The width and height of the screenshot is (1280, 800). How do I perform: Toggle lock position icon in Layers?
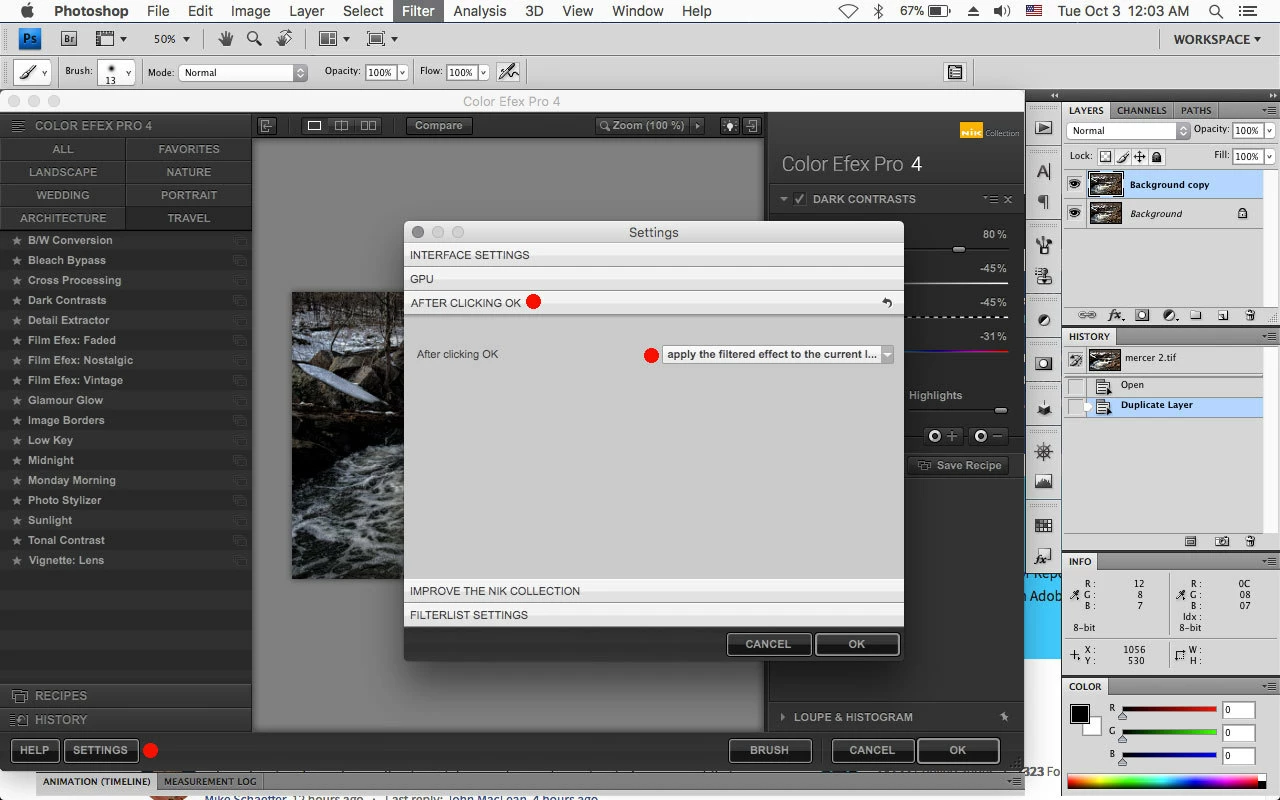(x=1140, y=157)
